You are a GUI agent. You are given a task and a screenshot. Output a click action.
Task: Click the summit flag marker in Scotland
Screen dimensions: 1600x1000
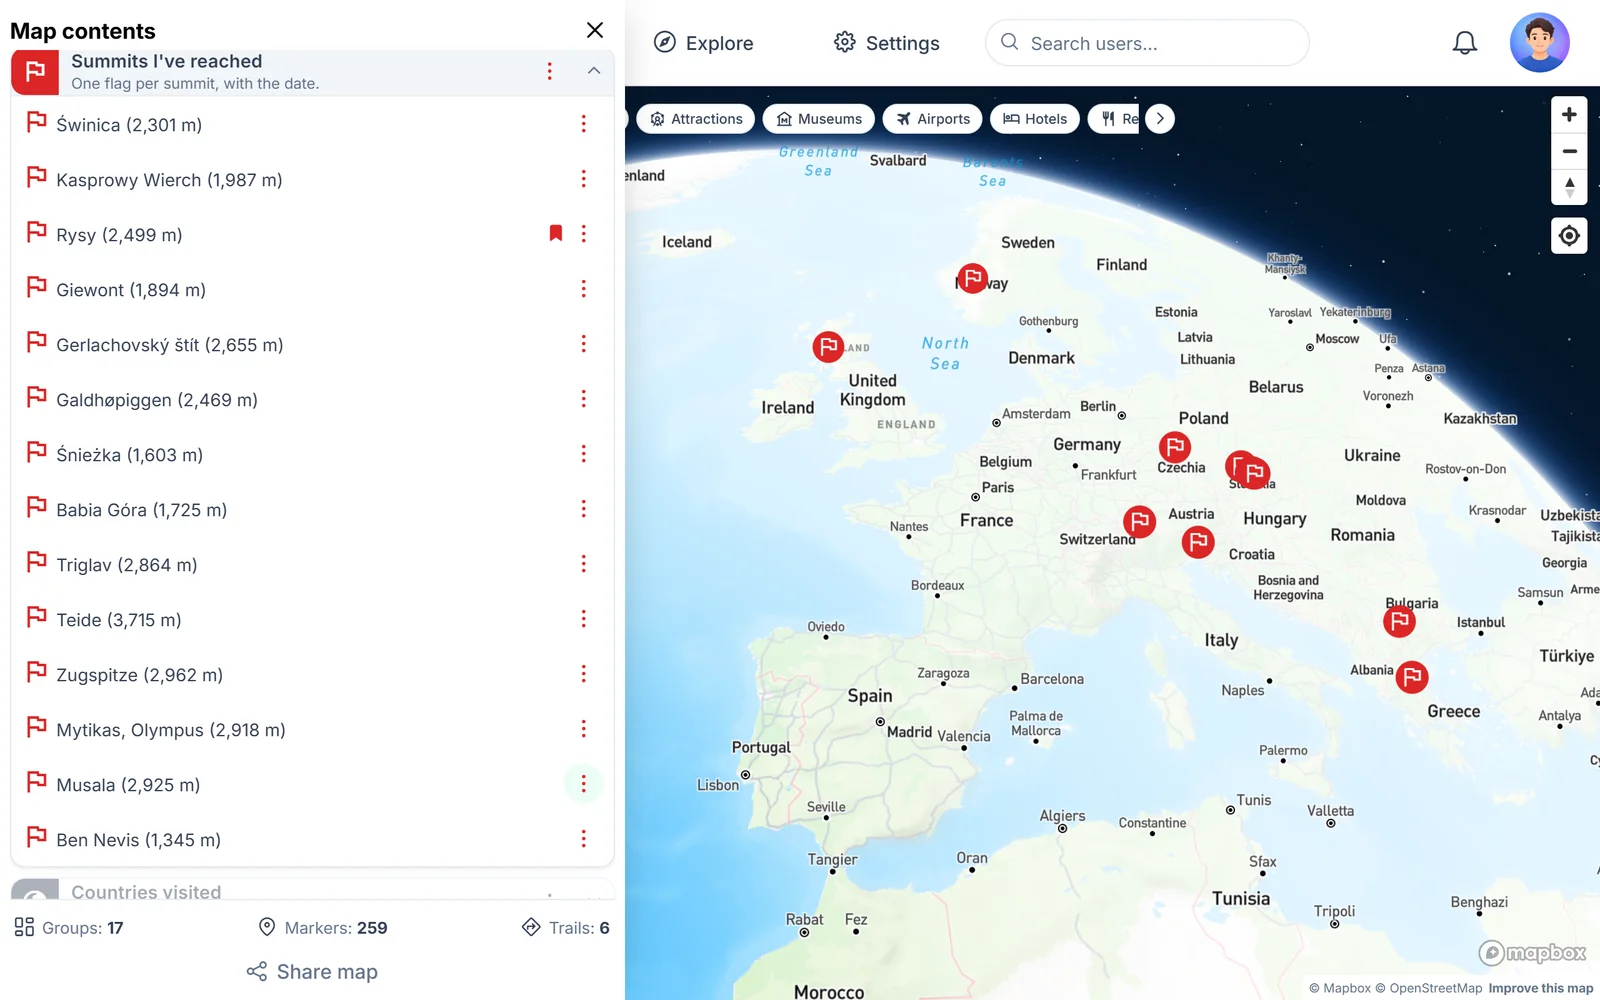828,347
